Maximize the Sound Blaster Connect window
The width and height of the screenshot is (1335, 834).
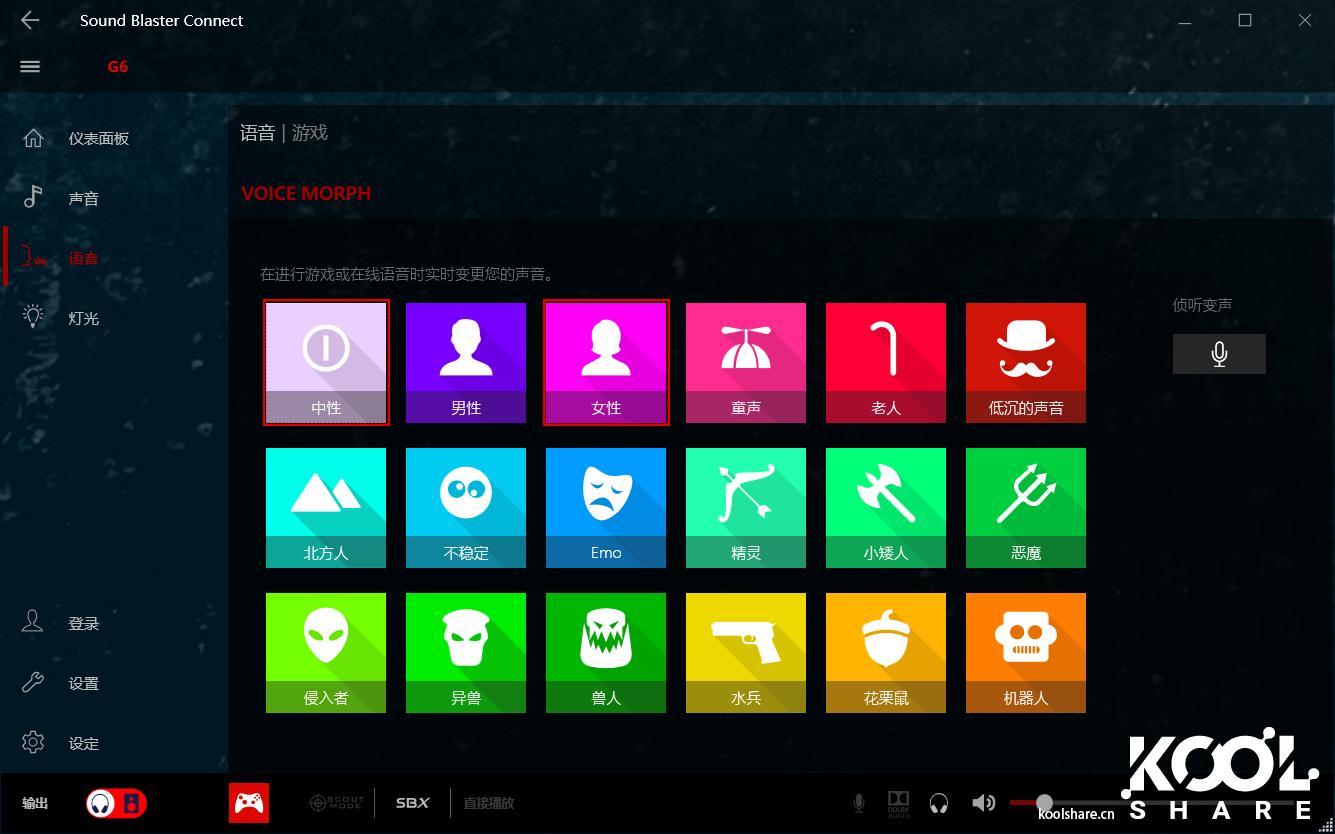1245,20
